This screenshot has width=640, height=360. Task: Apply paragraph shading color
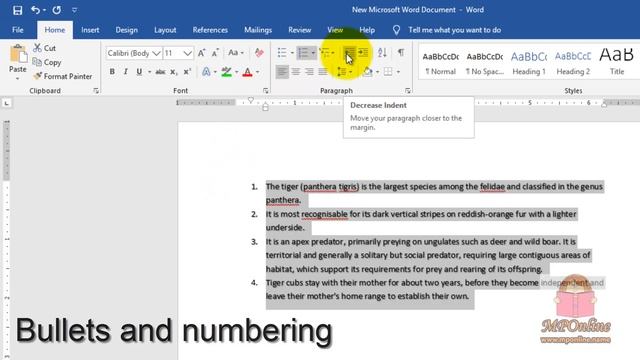[367, 72]
